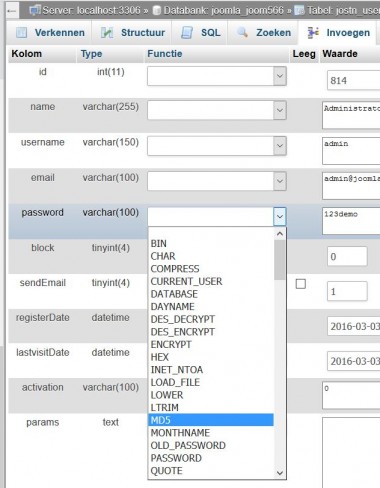380x488 pixels.
Task: Click the lastvisitDate value field
Action: coord(353,361)
